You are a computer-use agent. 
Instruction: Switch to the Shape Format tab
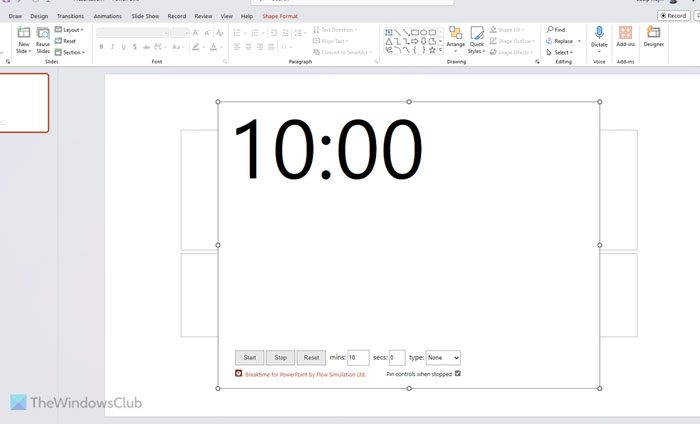(x=280, y=16)
